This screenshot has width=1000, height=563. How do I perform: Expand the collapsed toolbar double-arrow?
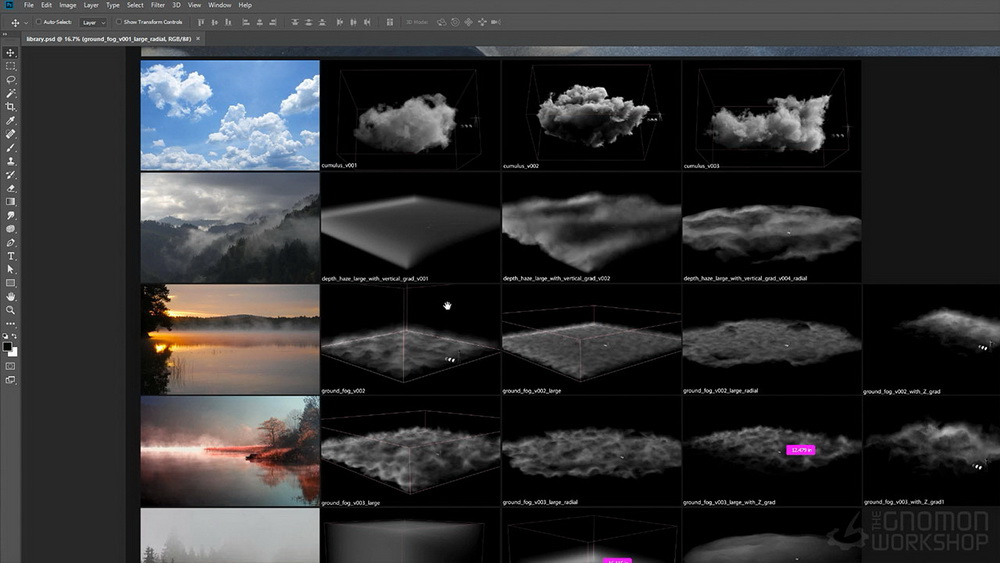pos(5,34)
